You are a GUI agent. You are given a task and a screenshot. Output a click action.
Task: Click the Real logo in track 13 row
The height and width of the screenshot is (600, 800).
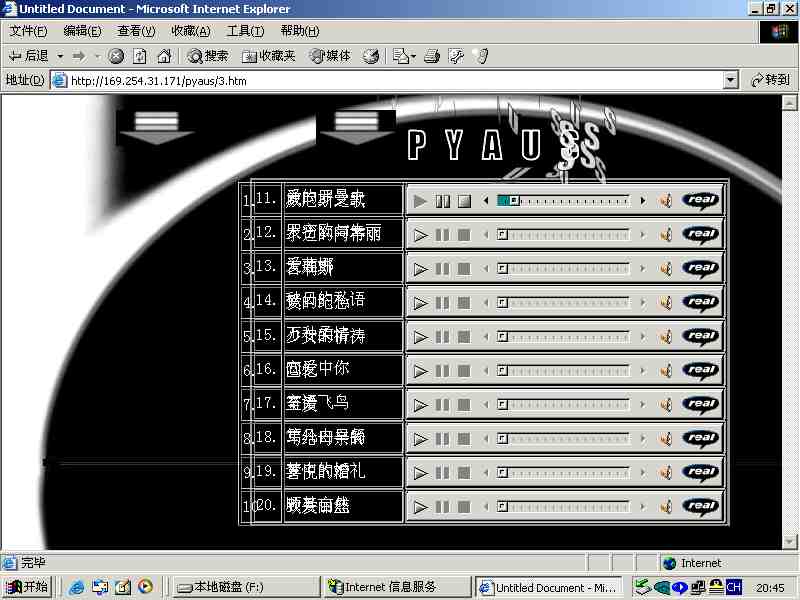(701, 268)
